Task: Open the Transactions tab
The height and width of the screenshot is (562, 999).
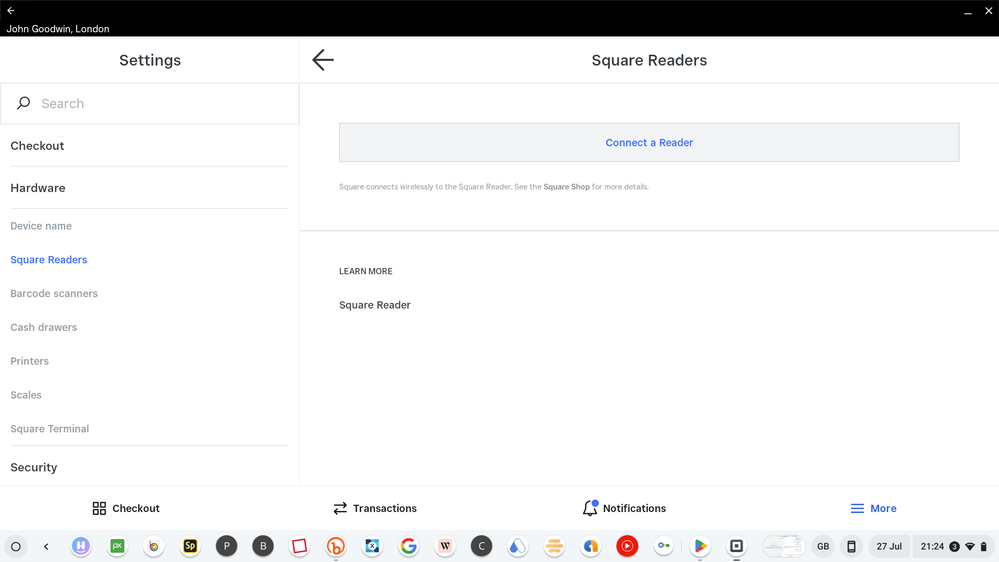Action: click(375, 508)
